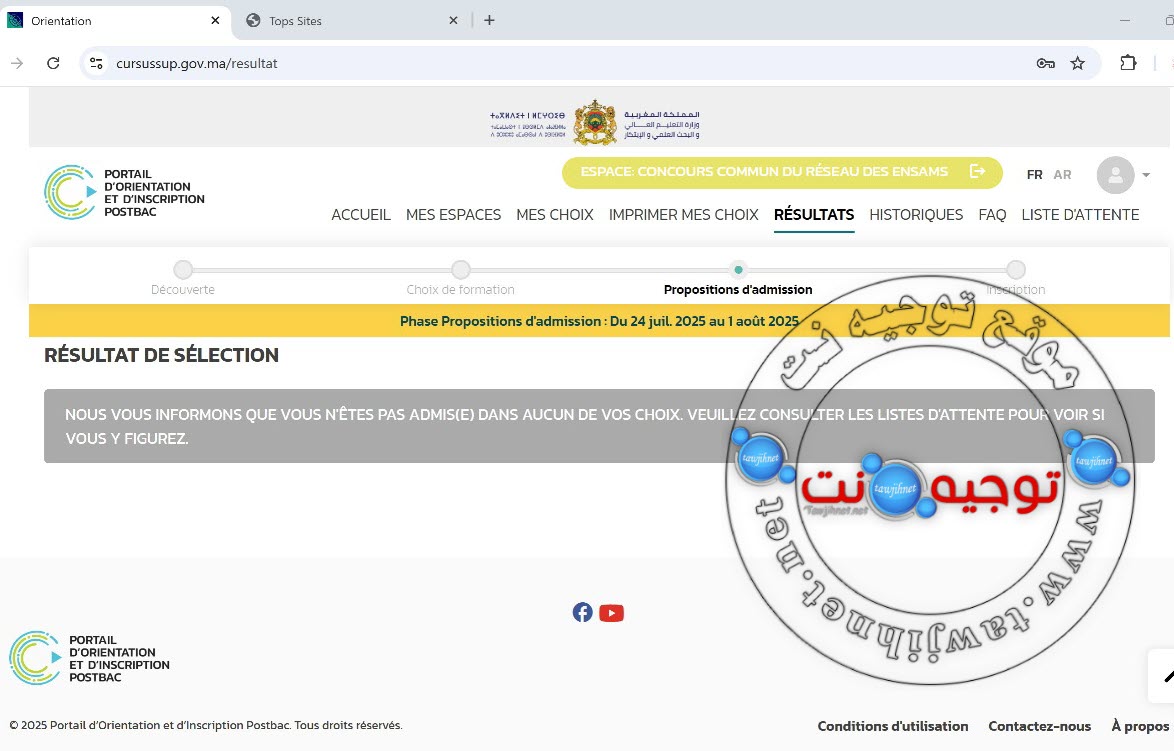1174x751 pixels.
Task: Click the Moroccan ministry coat of arms logo
Action: pyautogui.click(x=594, y=123)
